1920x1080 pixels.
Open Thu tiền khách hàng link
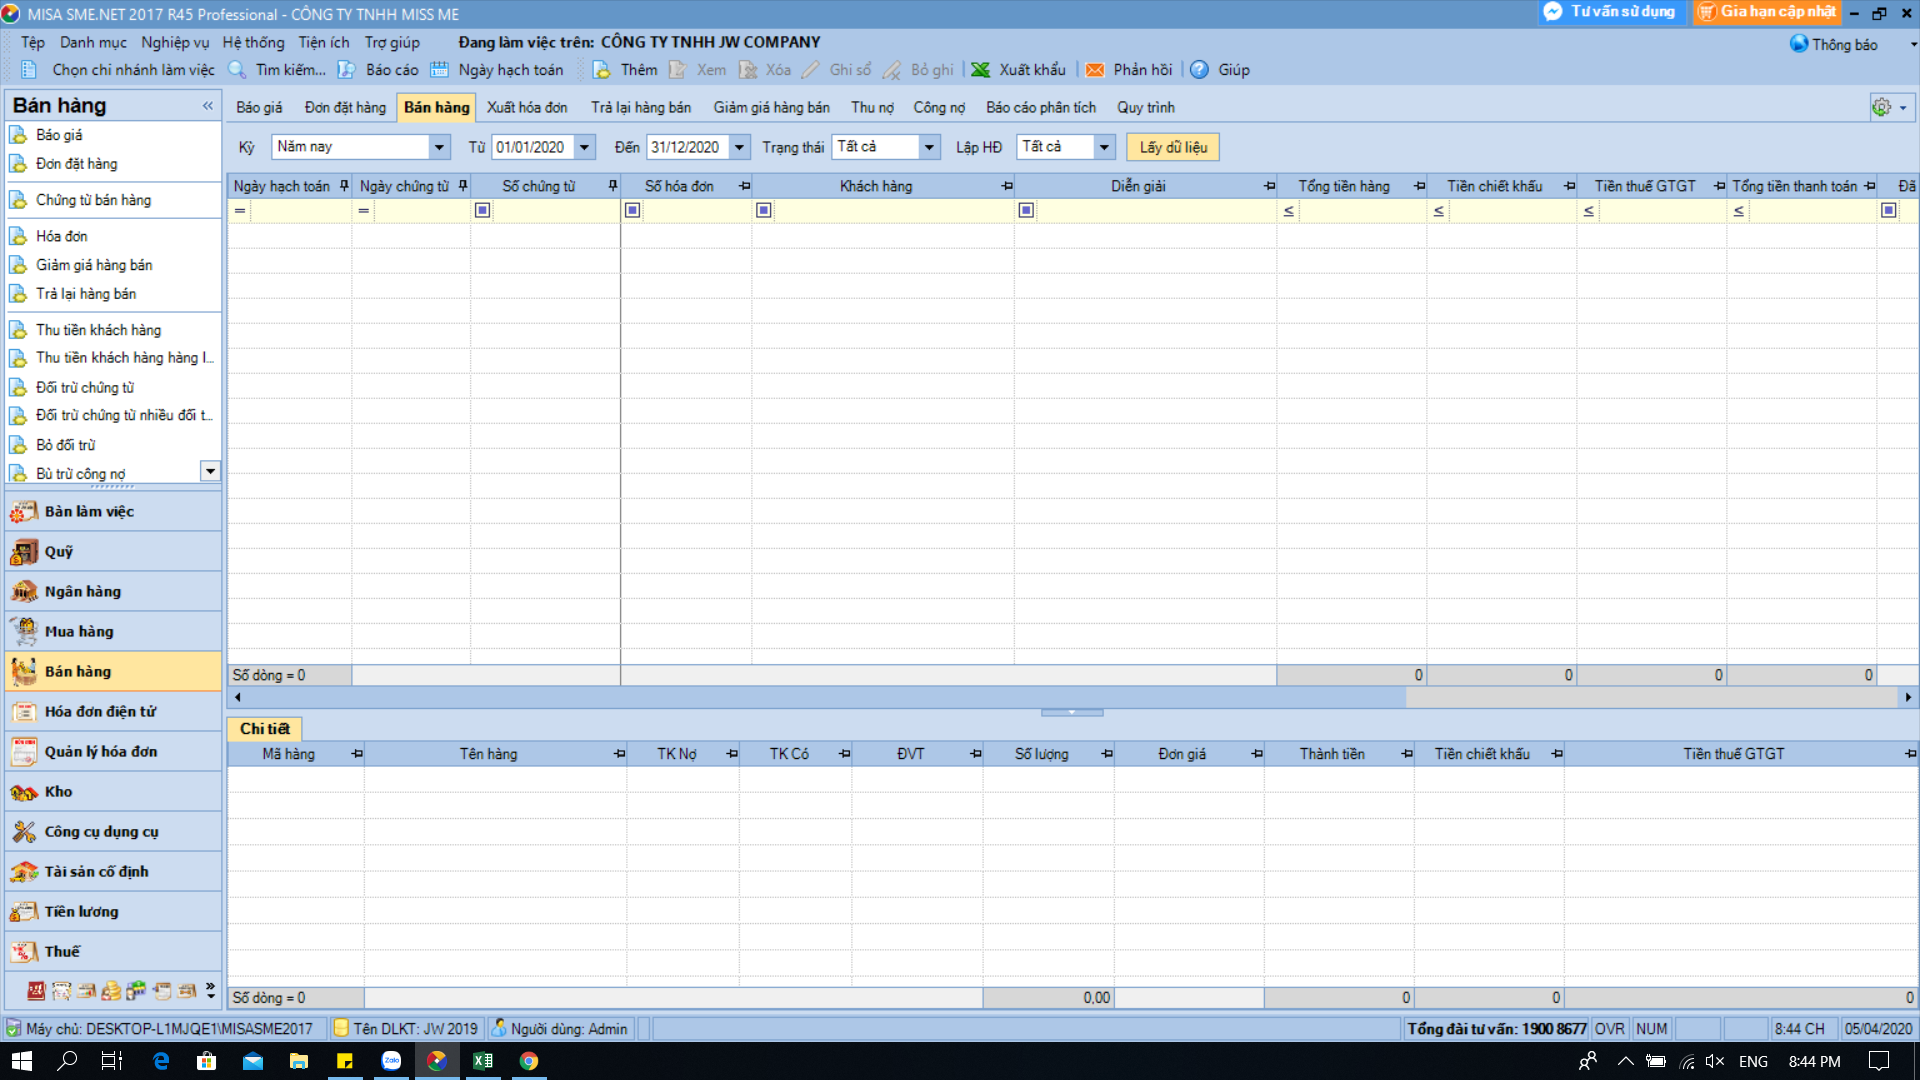tap(98, 329)
